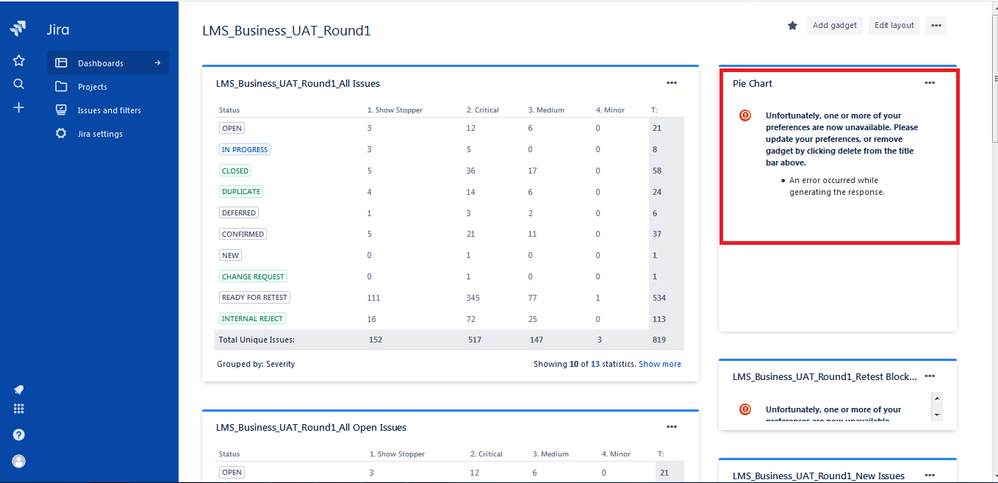The width and height of the screenshot is (998, 483).
Task: Expand the Dashboards arrow
Action: (157, 63)
